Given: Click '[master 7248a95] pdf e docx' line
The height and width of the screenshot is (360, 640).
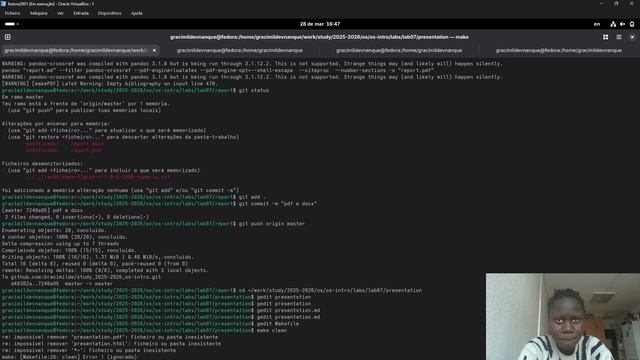Looking at the screenshot, I should (x=42, y=210).
